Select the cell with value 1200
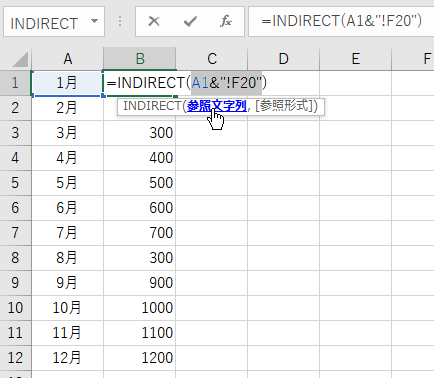 pyautogui.click(x=140, y=358)
